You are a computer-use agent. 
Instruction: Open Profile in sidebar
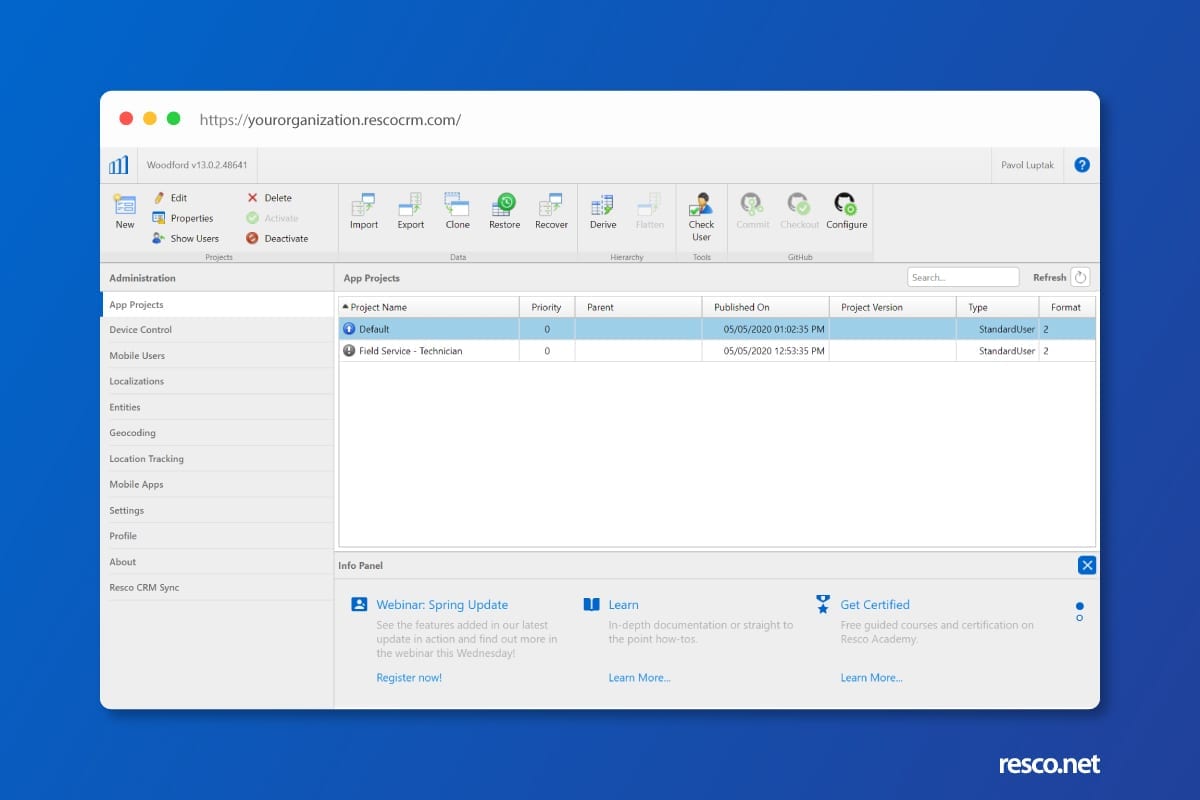(x=217, y=536)
